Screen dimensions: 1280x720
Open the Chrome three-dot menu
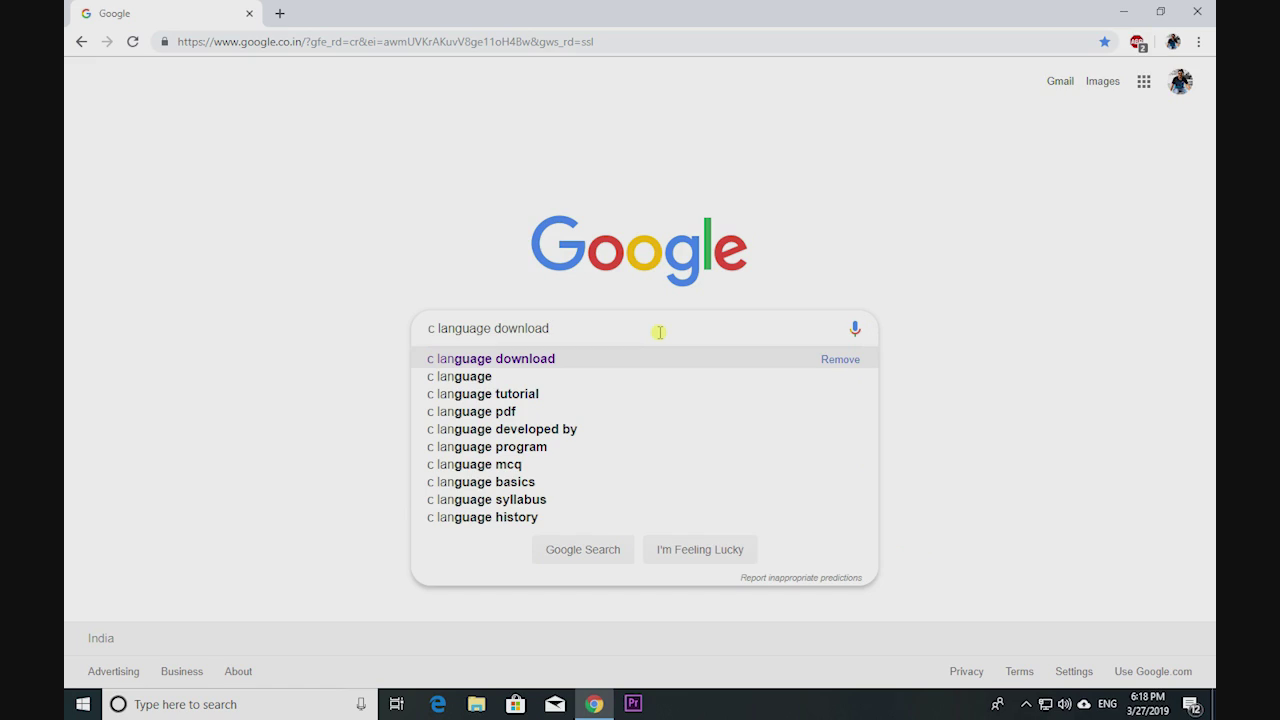pos(1198,42)
